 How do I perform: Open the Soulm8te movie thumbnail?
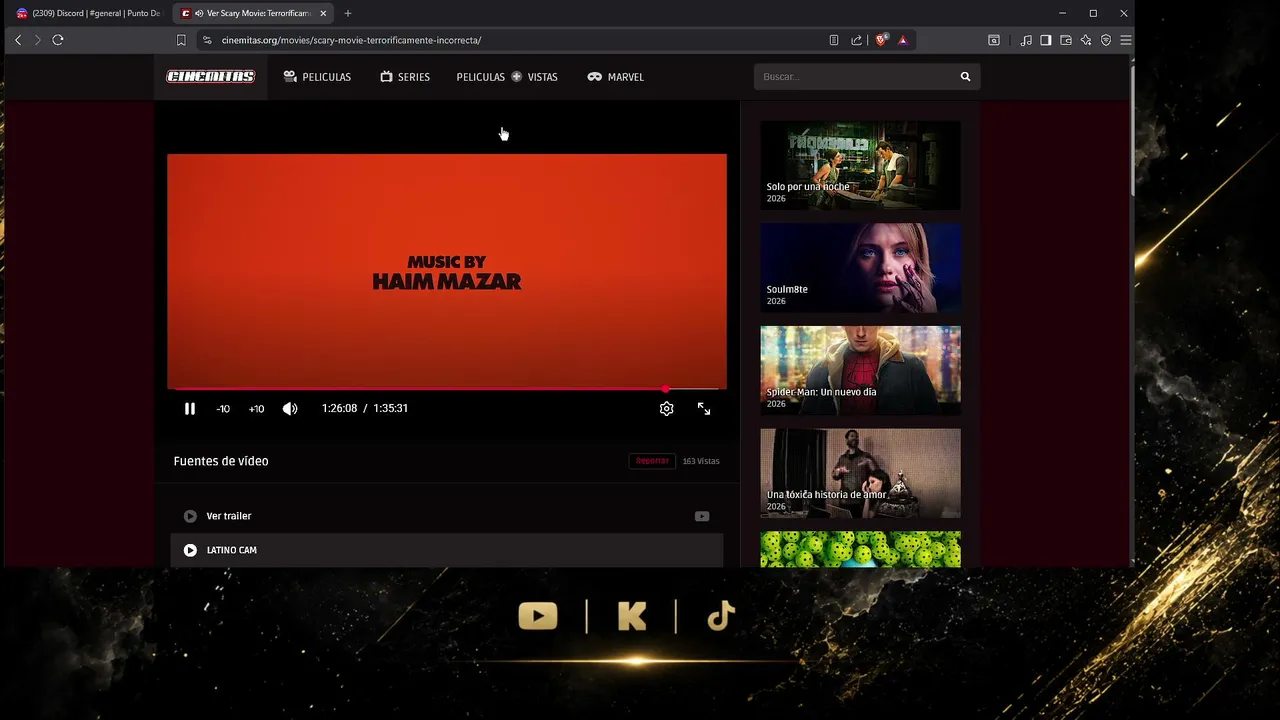pos(860,268)
